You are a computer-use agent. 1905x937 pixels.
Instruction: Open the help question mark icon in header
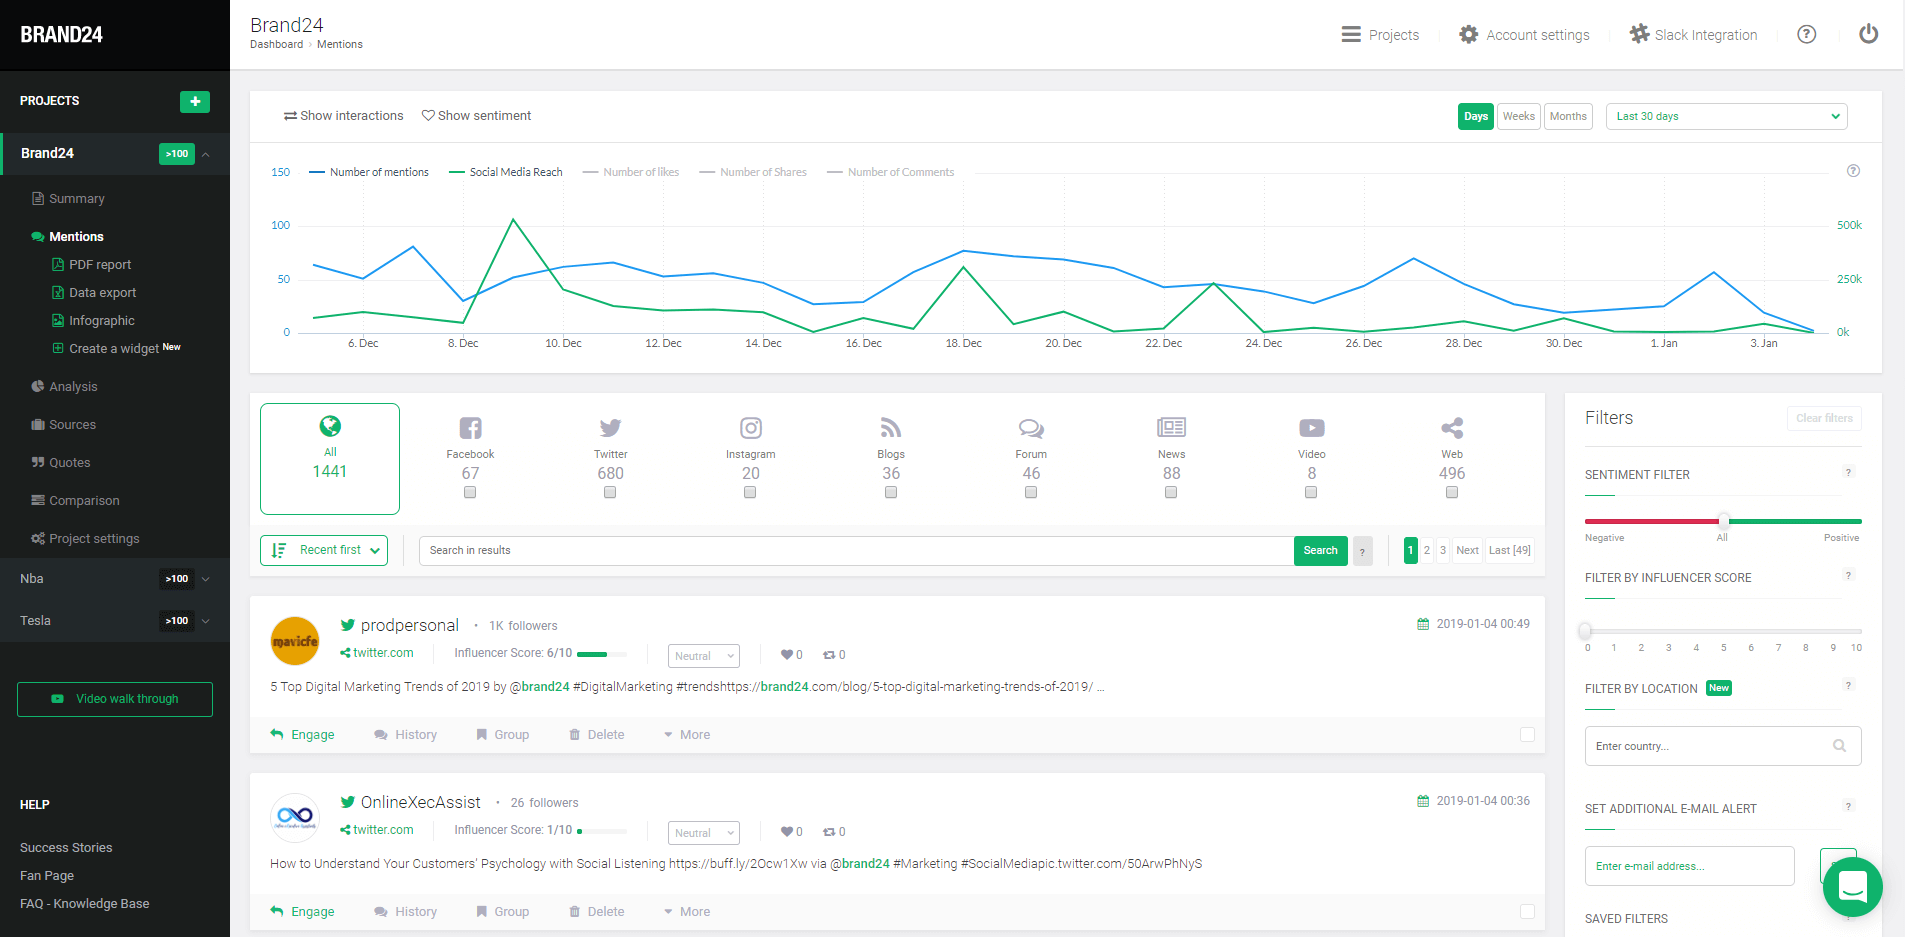tap(1806, 34)
